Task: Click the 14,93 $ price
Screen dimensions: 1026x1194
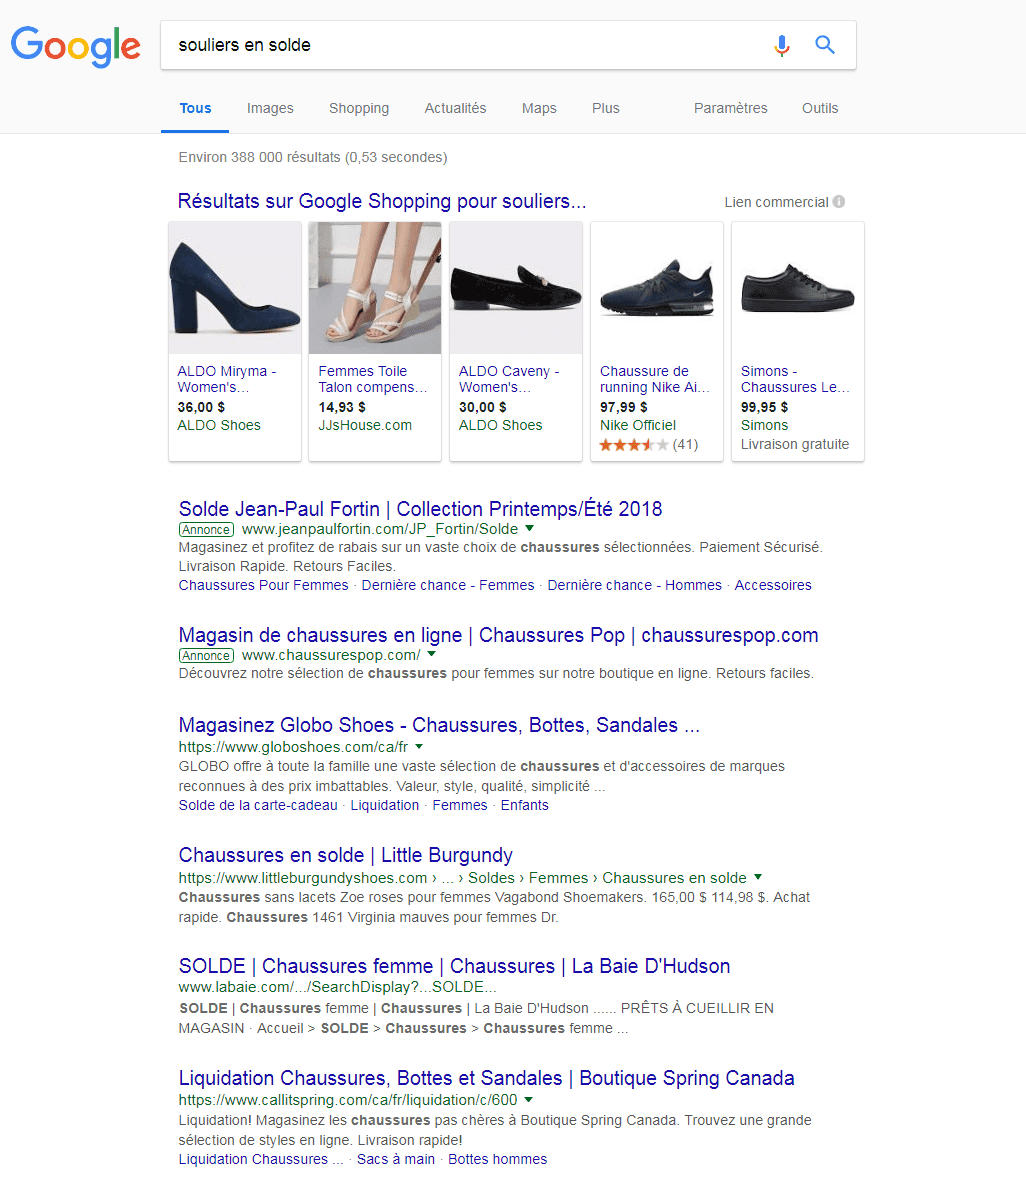Action: click(x=342, y=407)
